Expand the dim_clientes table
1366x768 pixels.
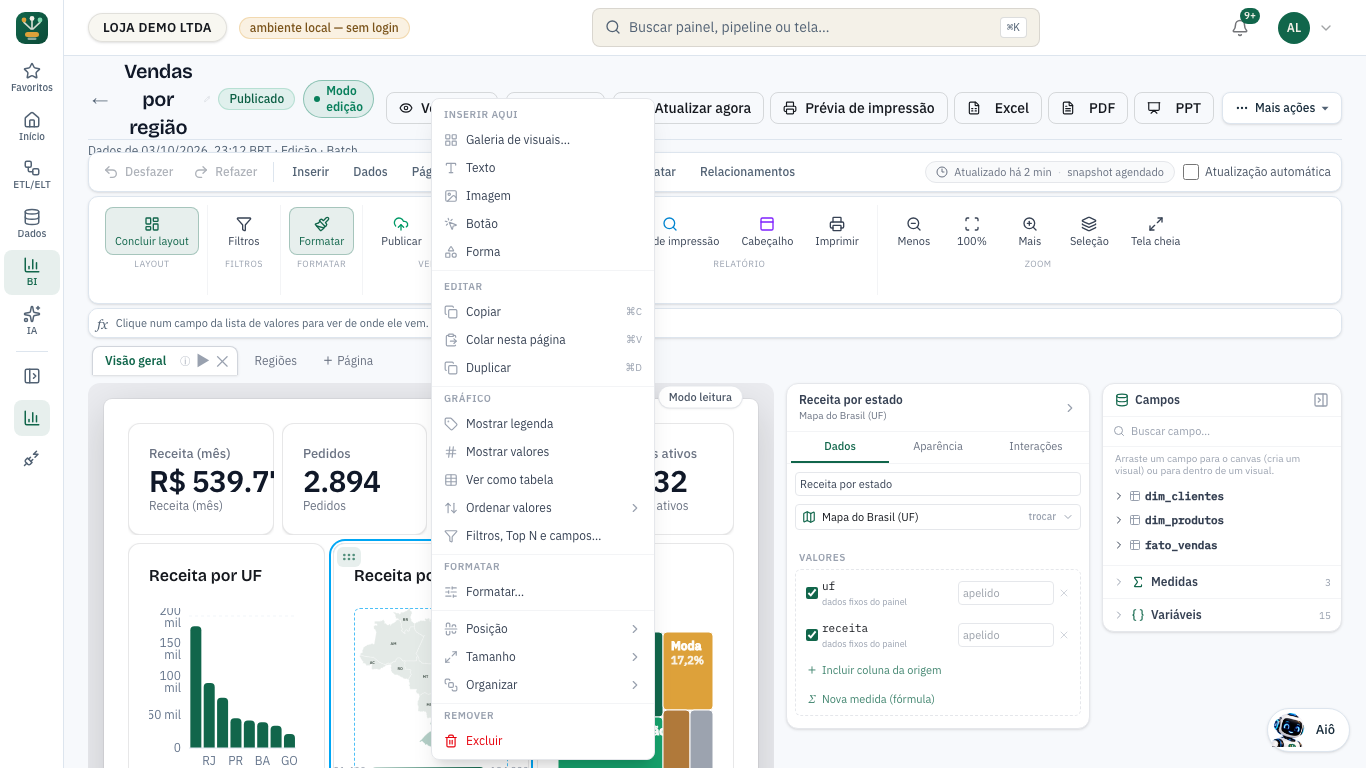[x=1118, y=496]
